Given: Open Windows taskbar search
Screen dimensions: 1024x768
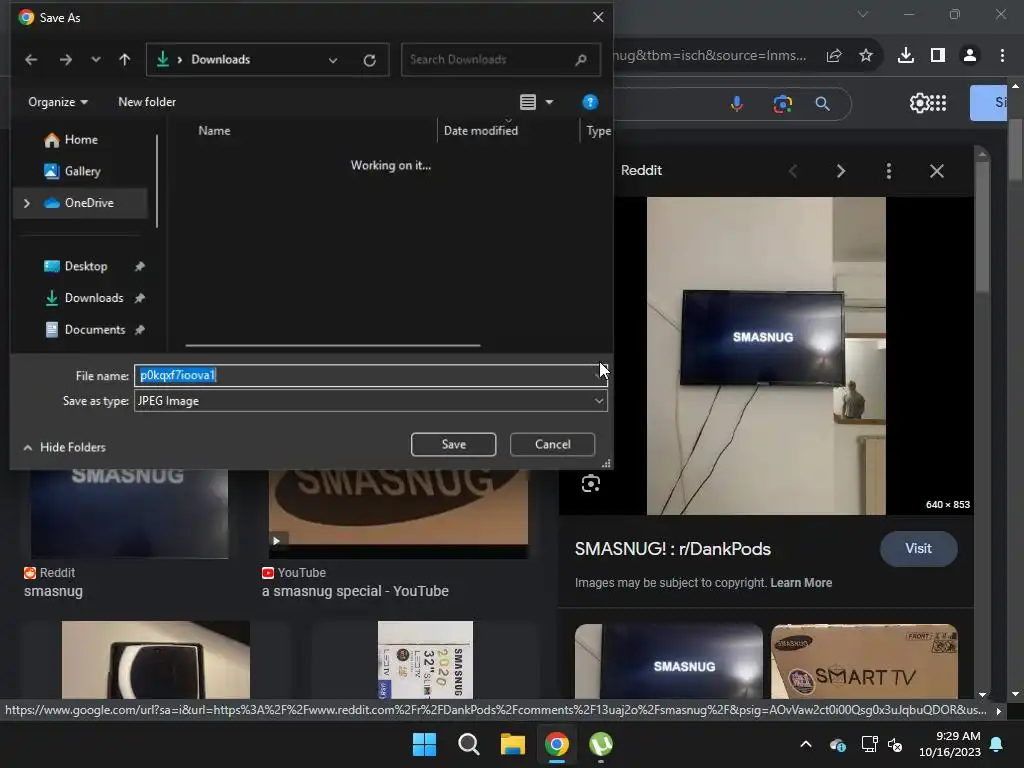Looking at the screenshot, I should tap(469, 744).
